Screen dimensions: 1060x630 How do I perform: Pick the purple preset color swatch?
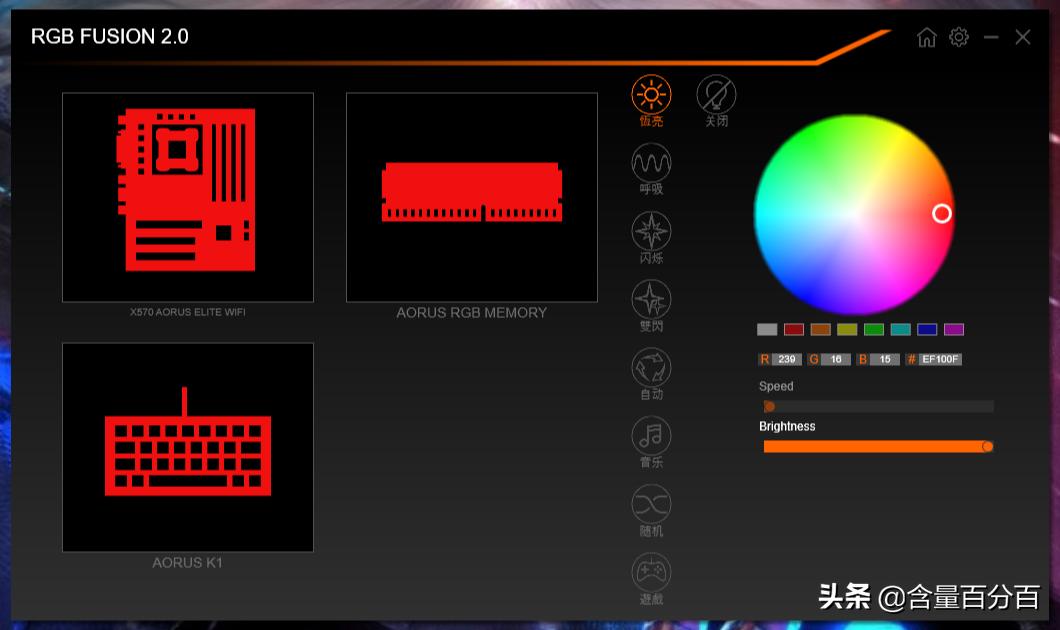954,329
